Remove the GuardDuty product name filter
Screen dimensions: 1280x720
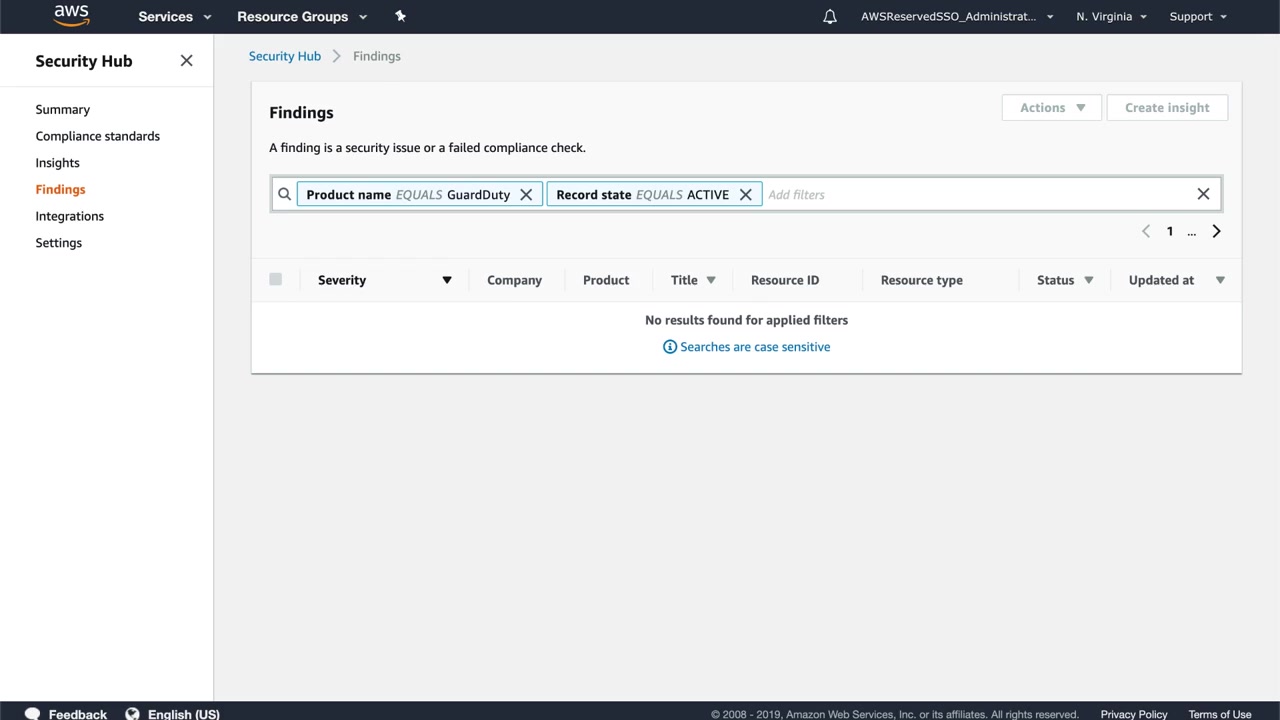click(526, 195)
